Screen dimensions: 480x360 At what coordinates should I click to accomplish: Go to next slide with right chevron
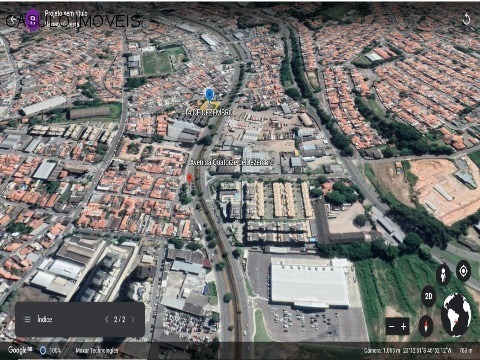(133, 319)
